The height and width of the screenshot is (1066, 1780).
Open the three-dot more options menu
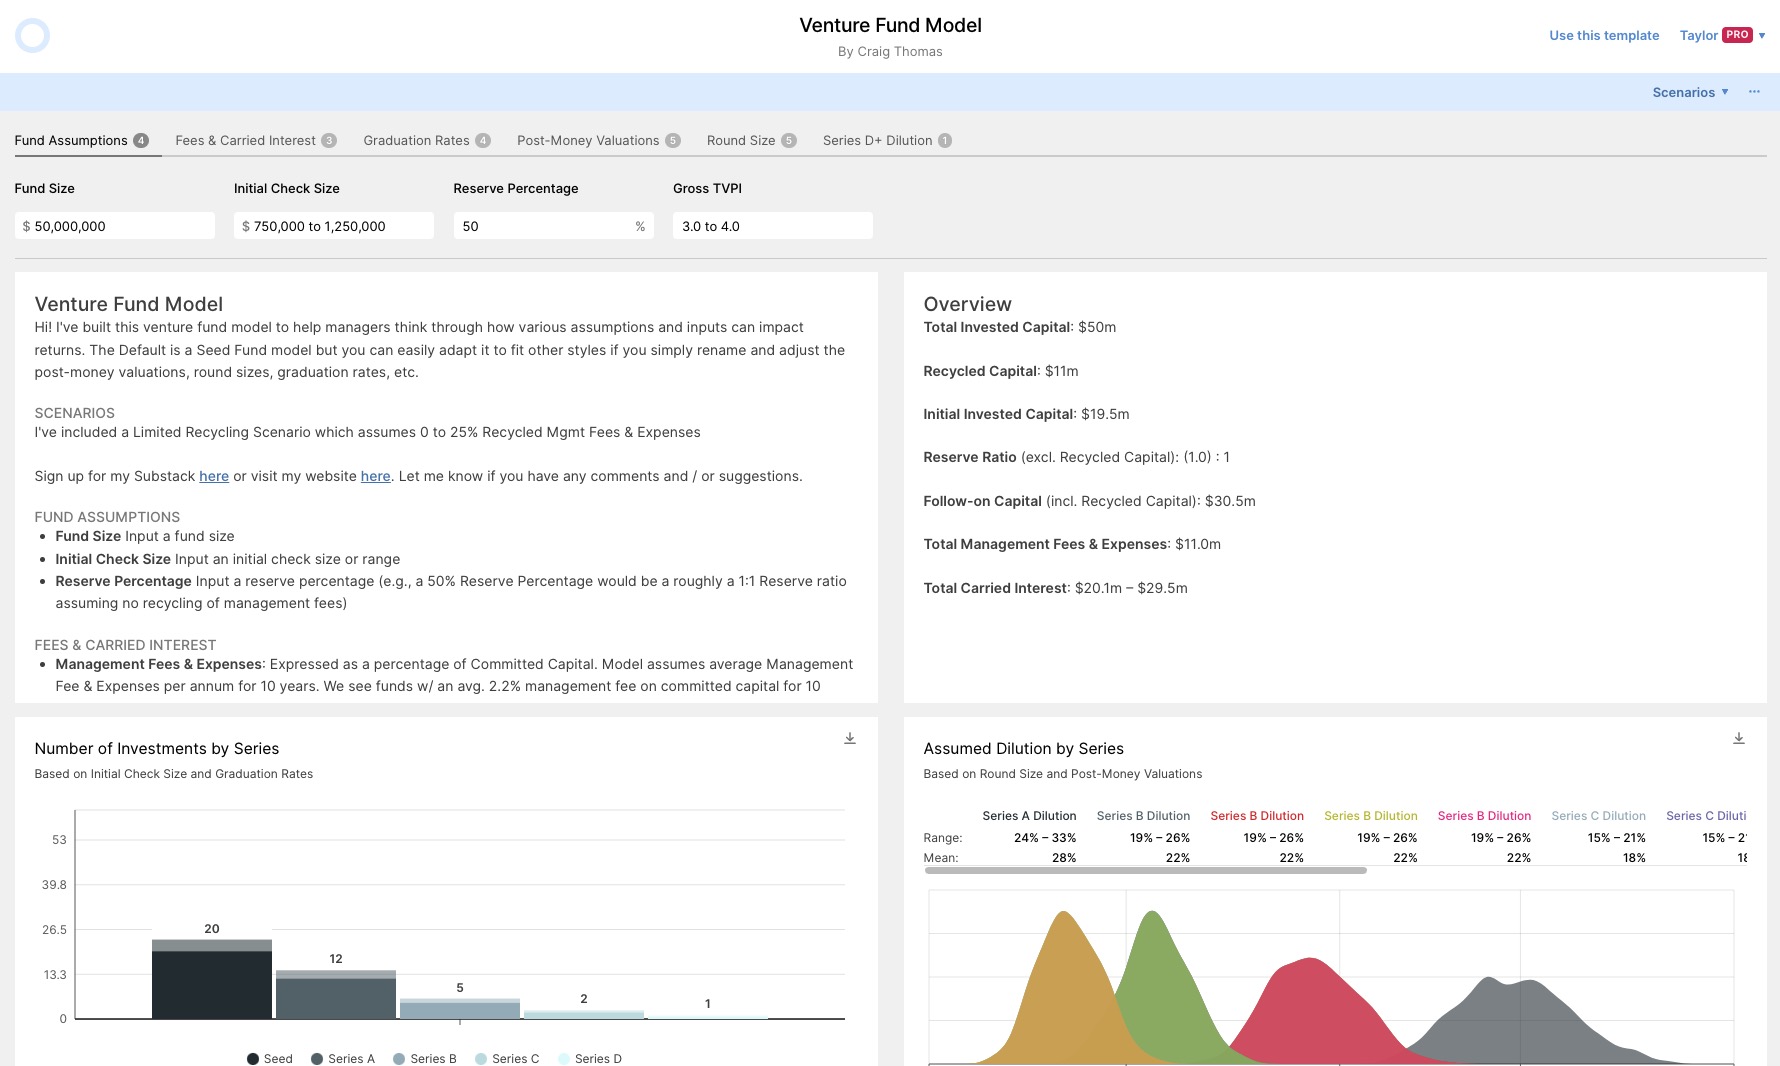(1754, 92)
